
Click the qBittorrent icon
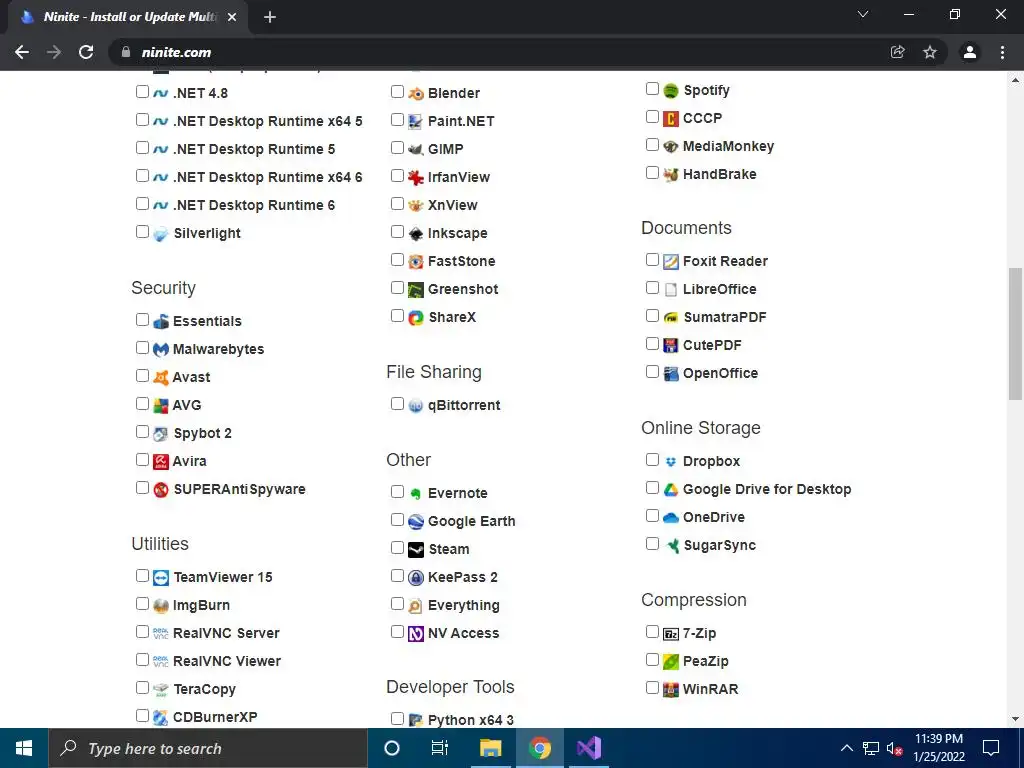click(x=416, y=406)
